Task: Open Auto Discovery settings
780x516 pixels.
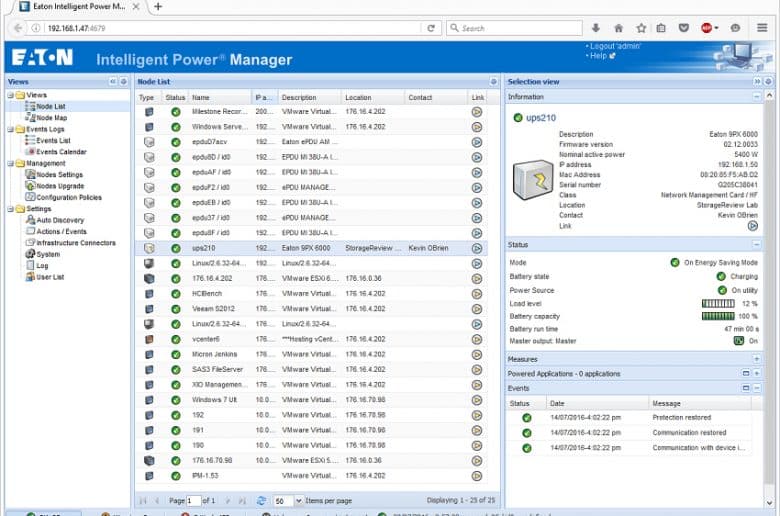Action: pyautogui.click(x=60, y=220)
